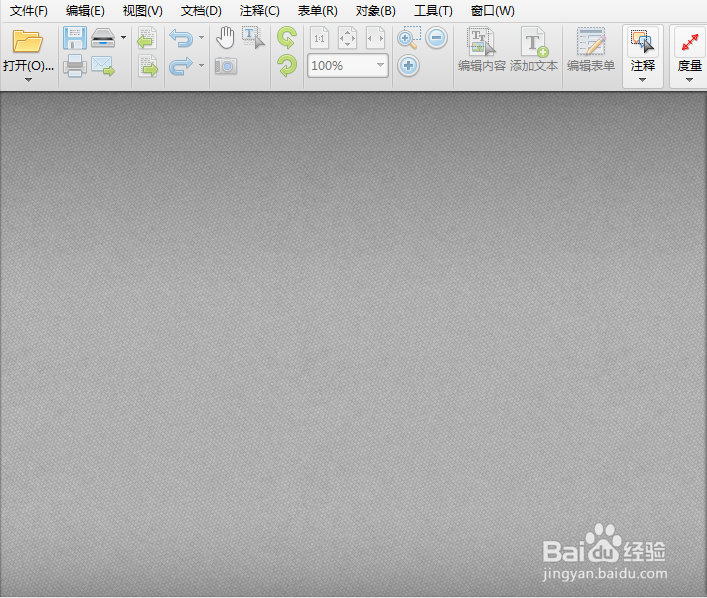
Task: Expand the 度量 dropdown arrow
Action: [689, 80]
